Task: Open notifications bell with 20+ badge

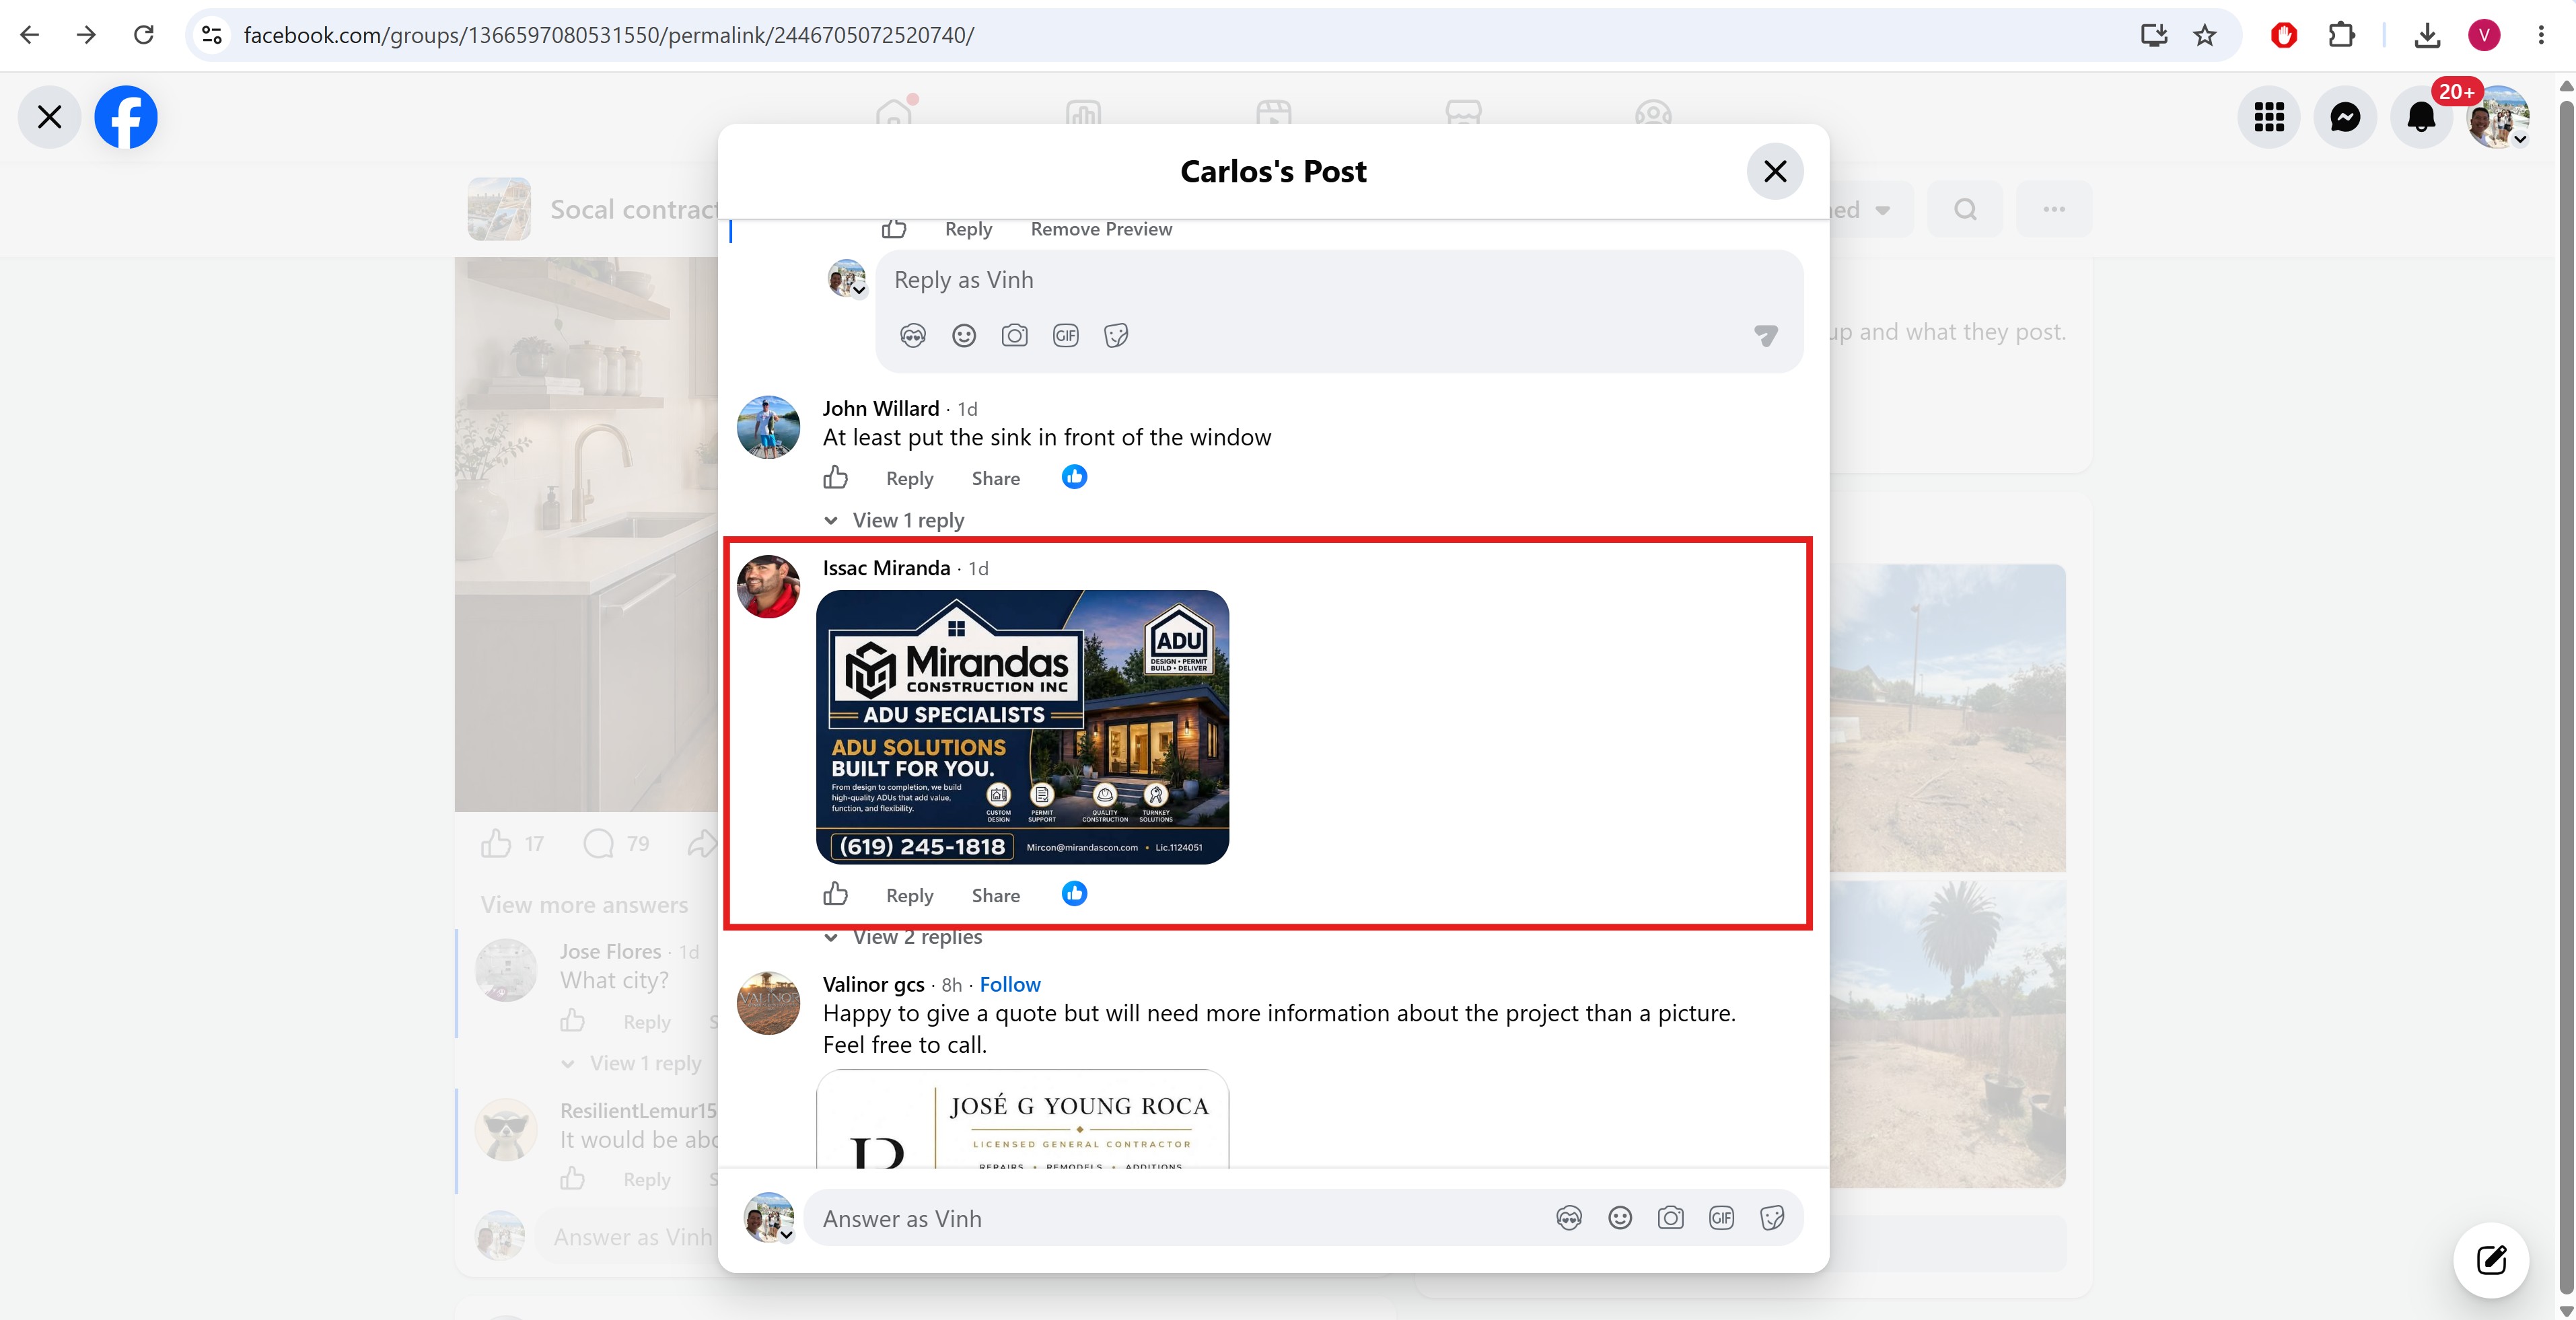Action: click(2421, 117)
